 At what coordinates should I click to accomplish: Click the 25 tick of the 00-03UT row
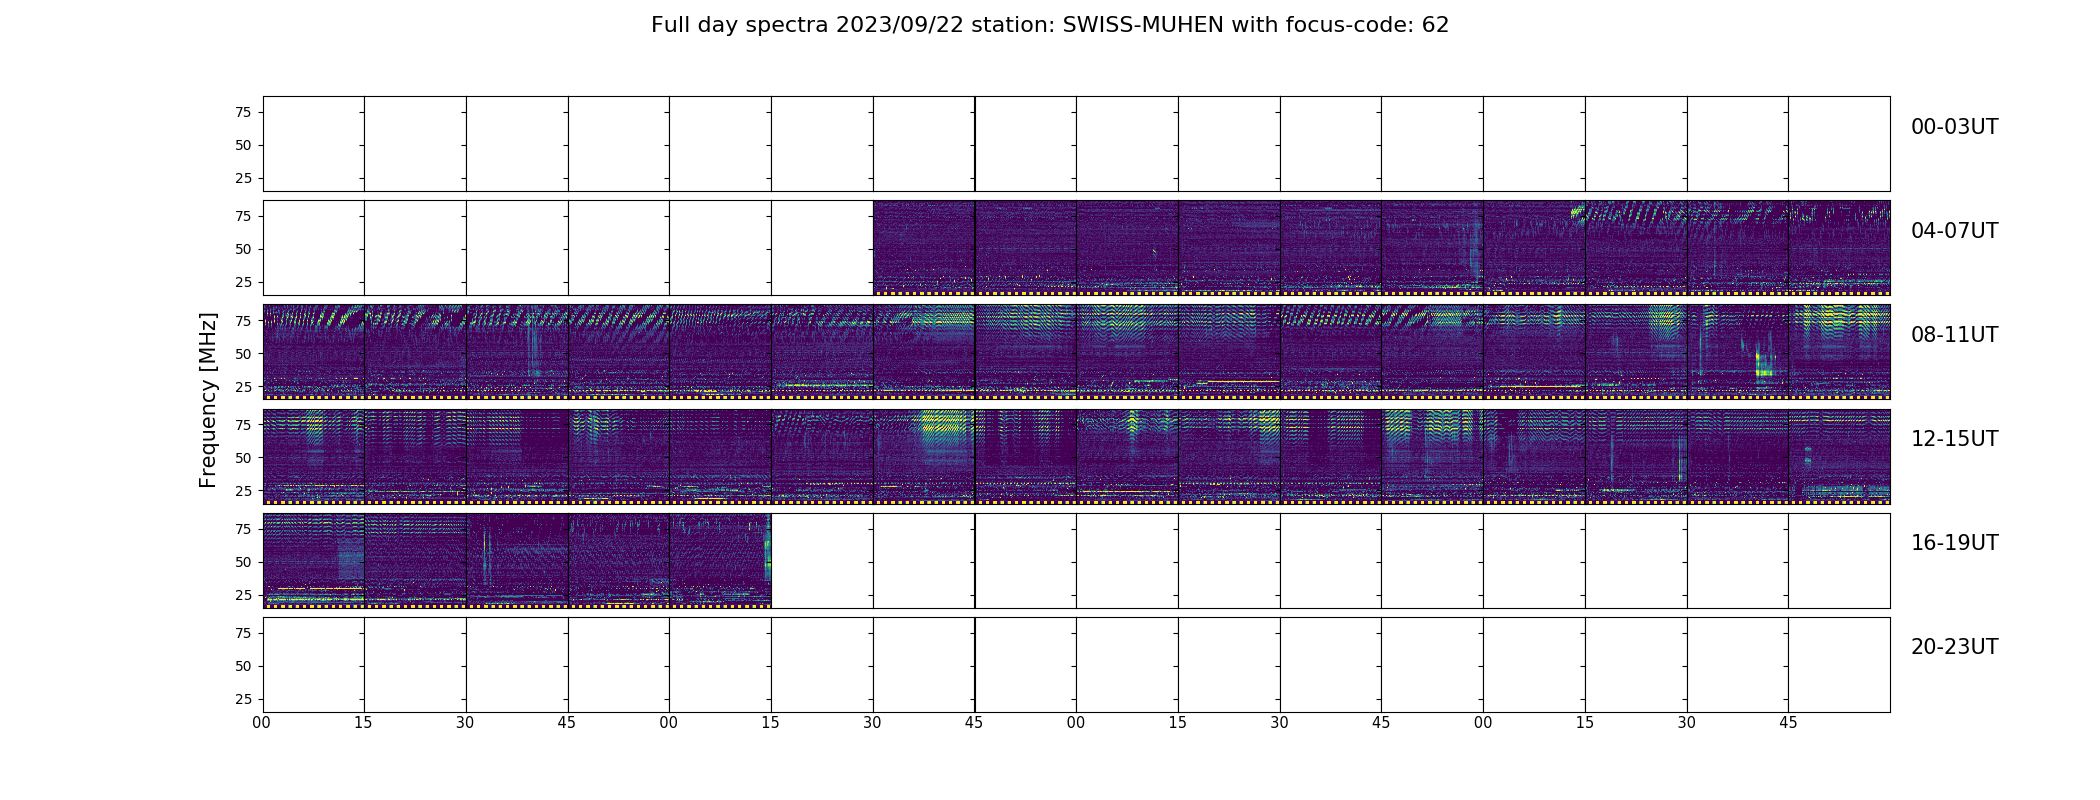tap(243, 178)
